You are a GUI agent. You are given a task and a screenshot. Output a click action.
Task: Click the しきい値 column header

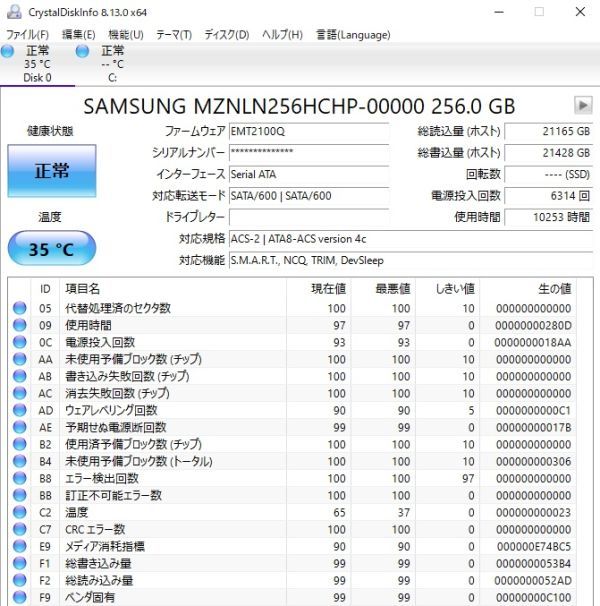pos(448,289)
